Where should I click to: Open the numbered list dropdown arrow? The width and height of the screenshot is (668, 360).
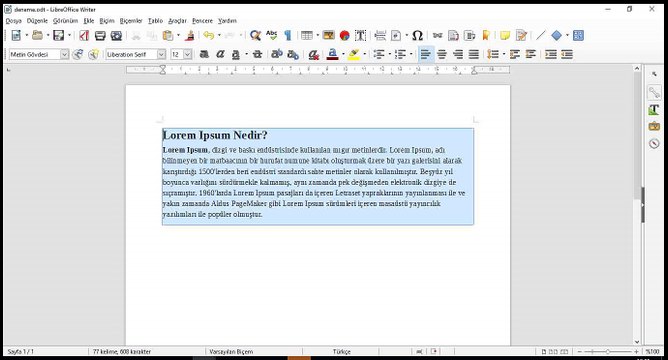coord(411,54)
